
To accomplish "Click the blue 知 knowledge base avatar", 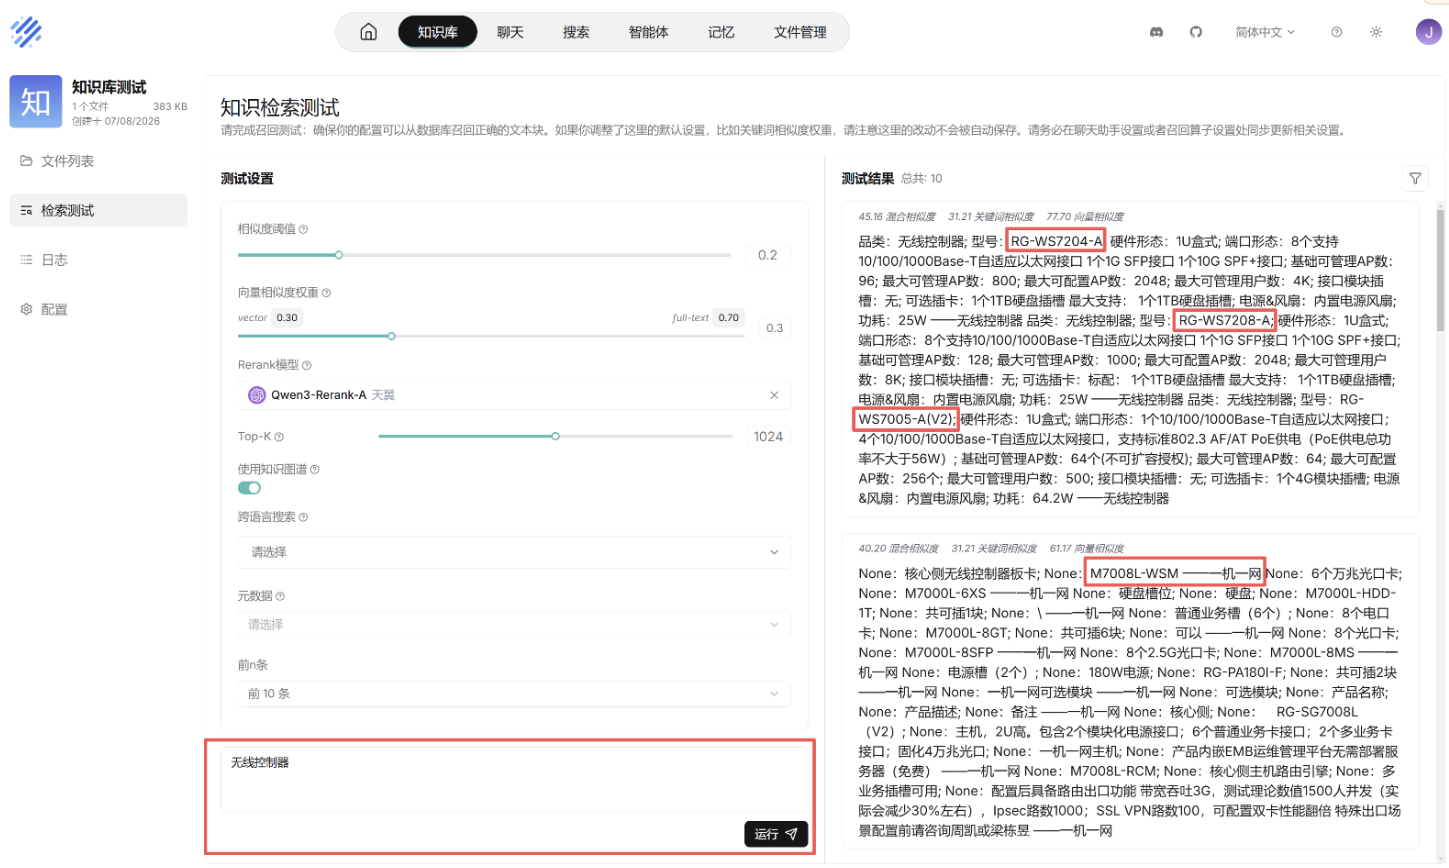I will tap(35, 101).
